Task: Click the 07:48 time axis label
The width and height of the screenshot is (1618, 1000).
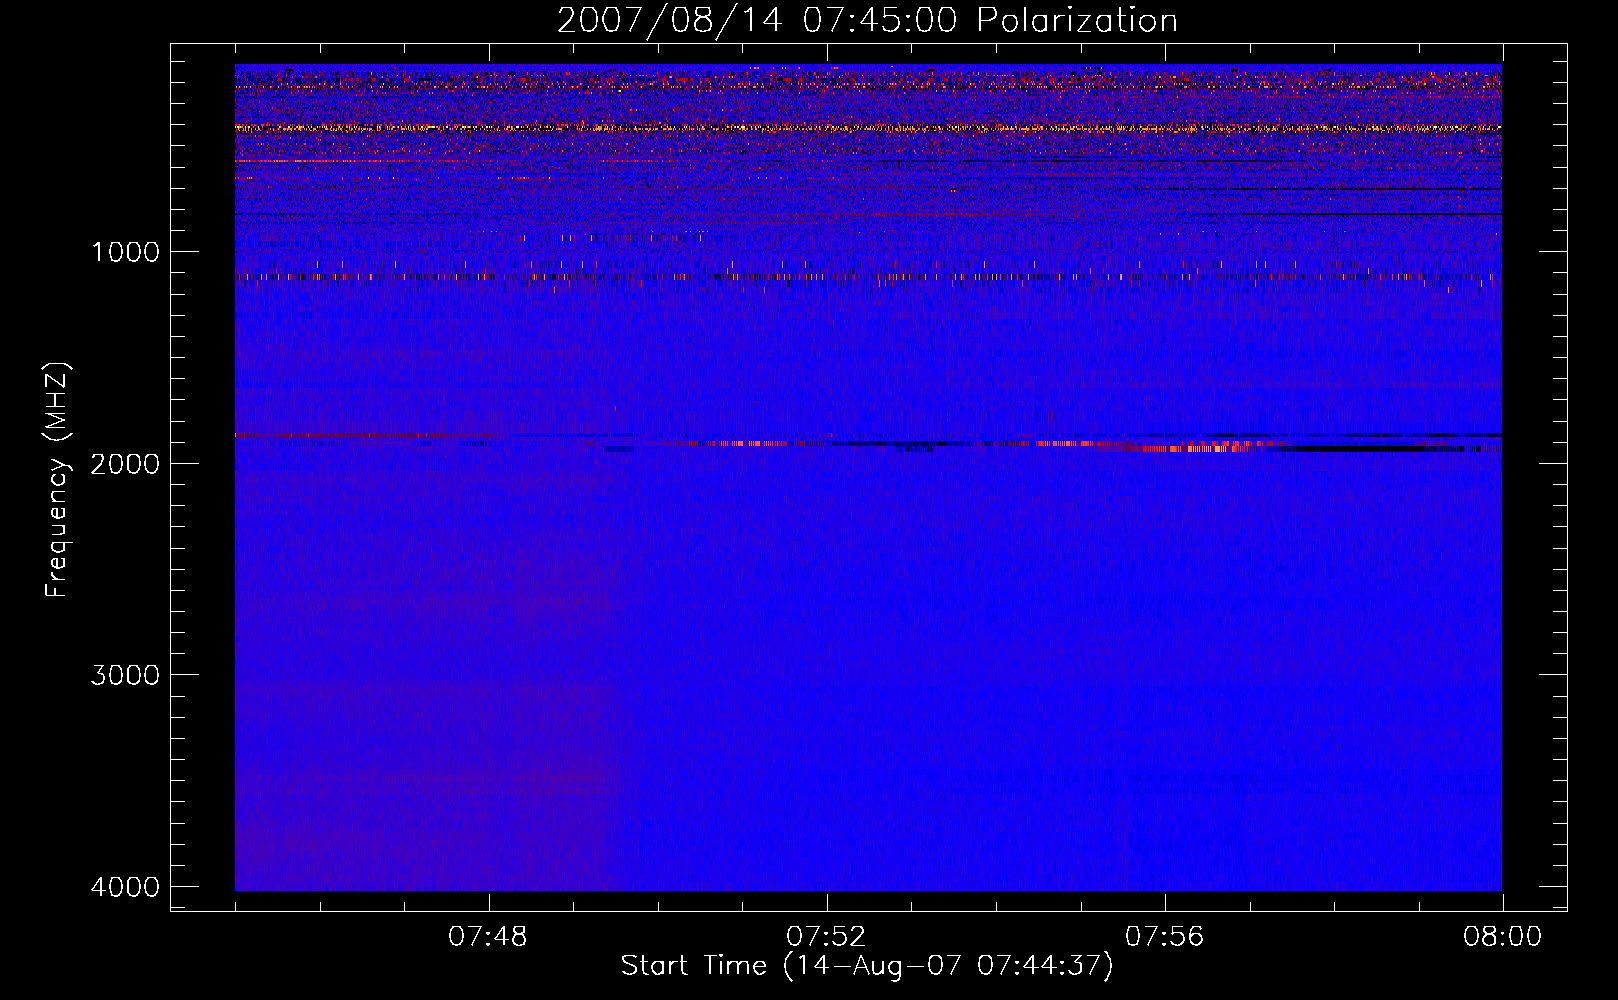Action: (x=488, y=937)
